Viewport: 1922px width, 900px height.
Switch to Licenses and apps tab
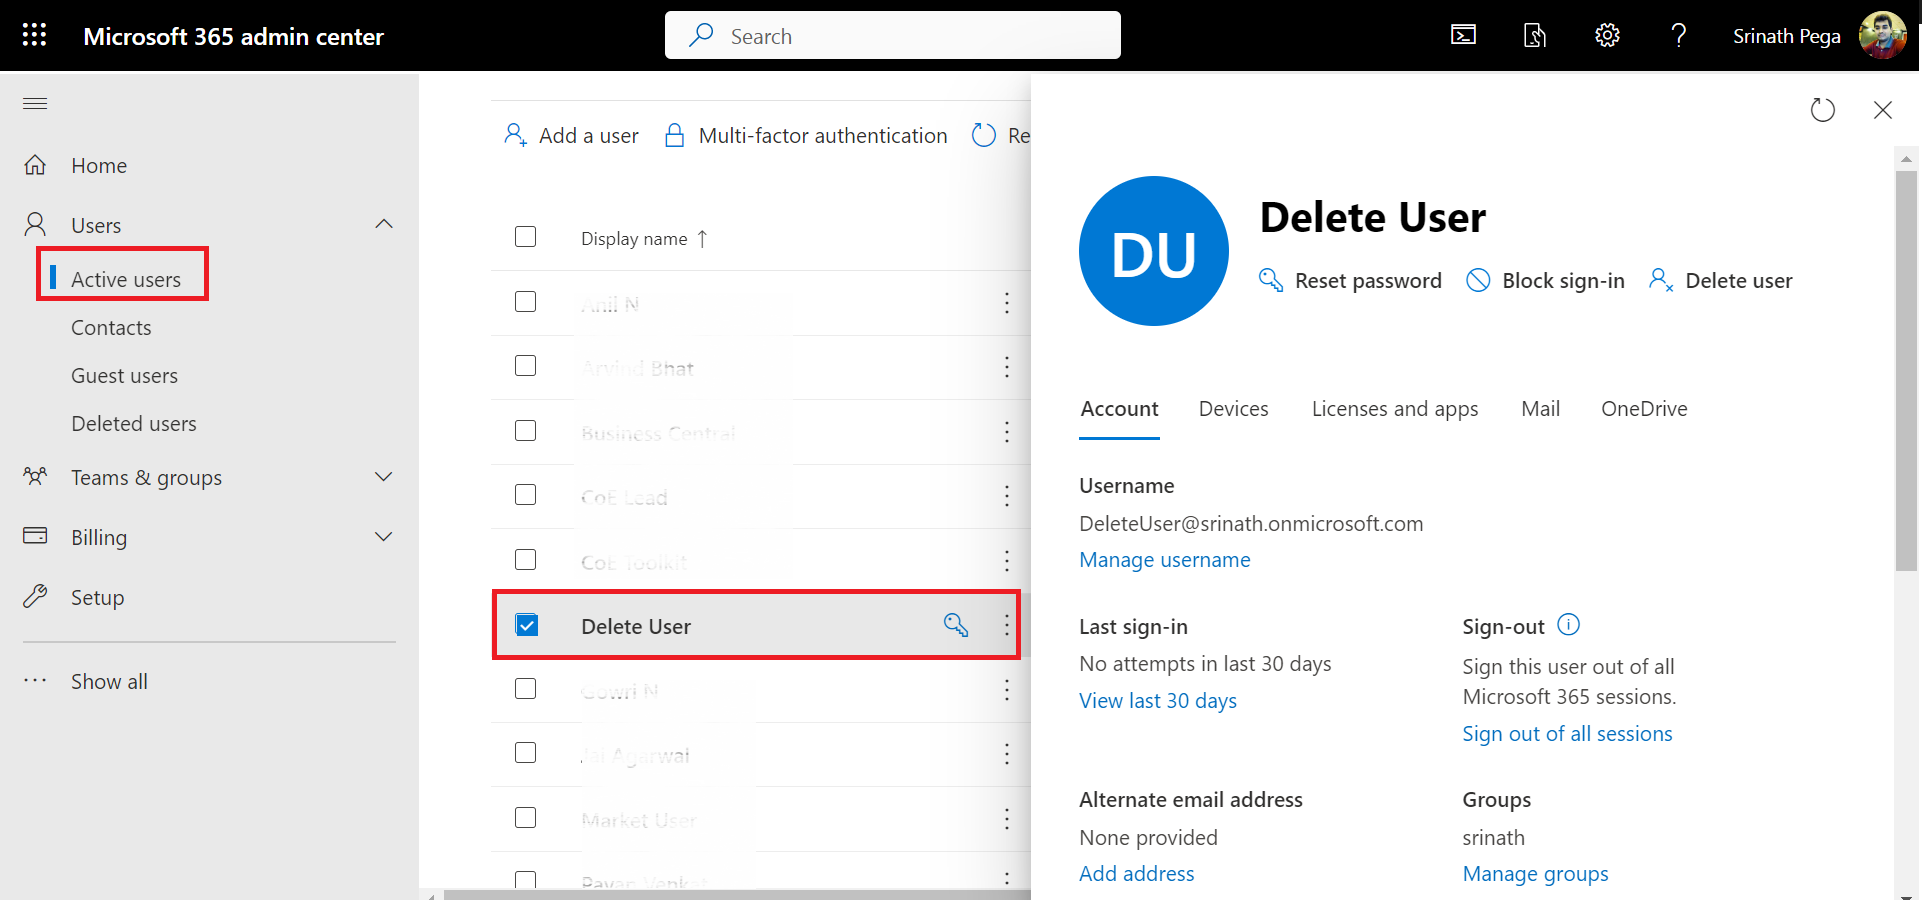(x=1394, y=409)
